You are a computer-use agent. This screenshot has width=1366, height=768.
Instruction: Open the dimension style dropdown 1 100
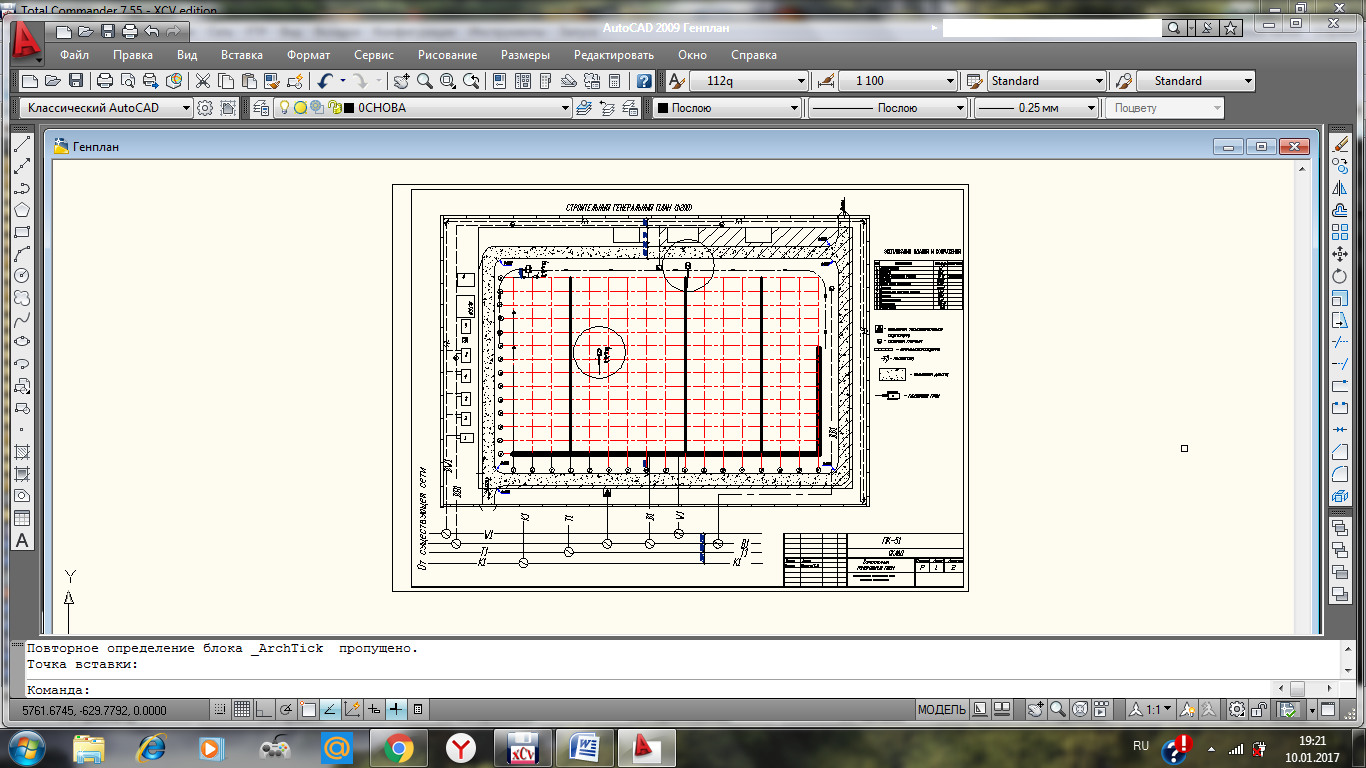tap(899, 81)
